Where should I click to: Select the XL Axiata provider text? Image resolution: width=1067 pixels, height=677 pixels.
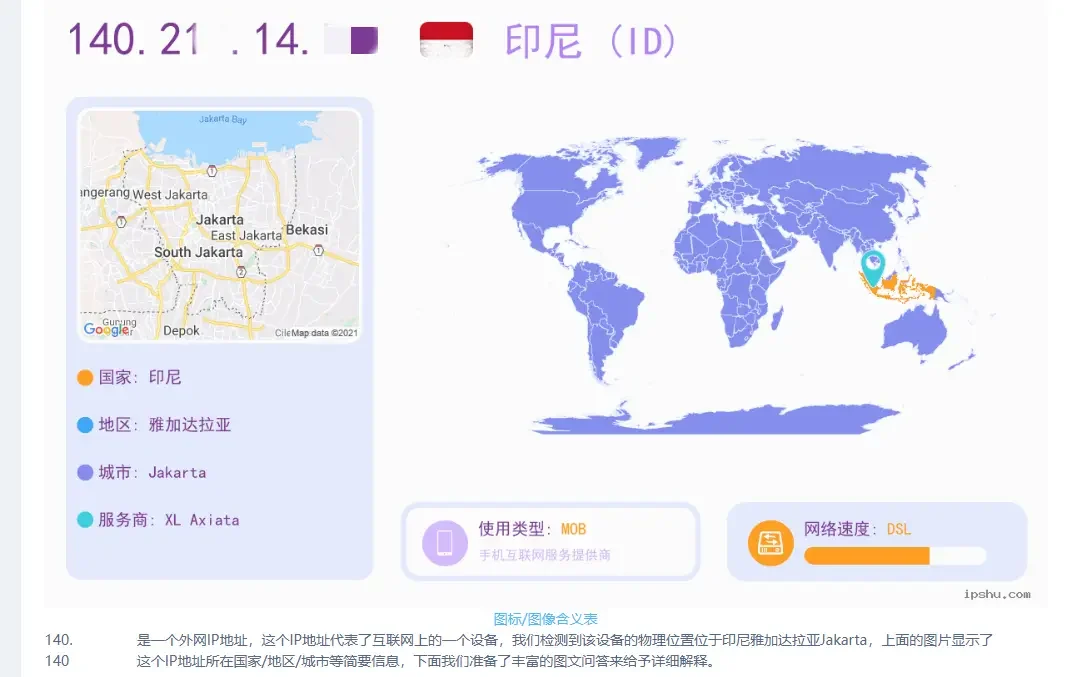(201, 520)
